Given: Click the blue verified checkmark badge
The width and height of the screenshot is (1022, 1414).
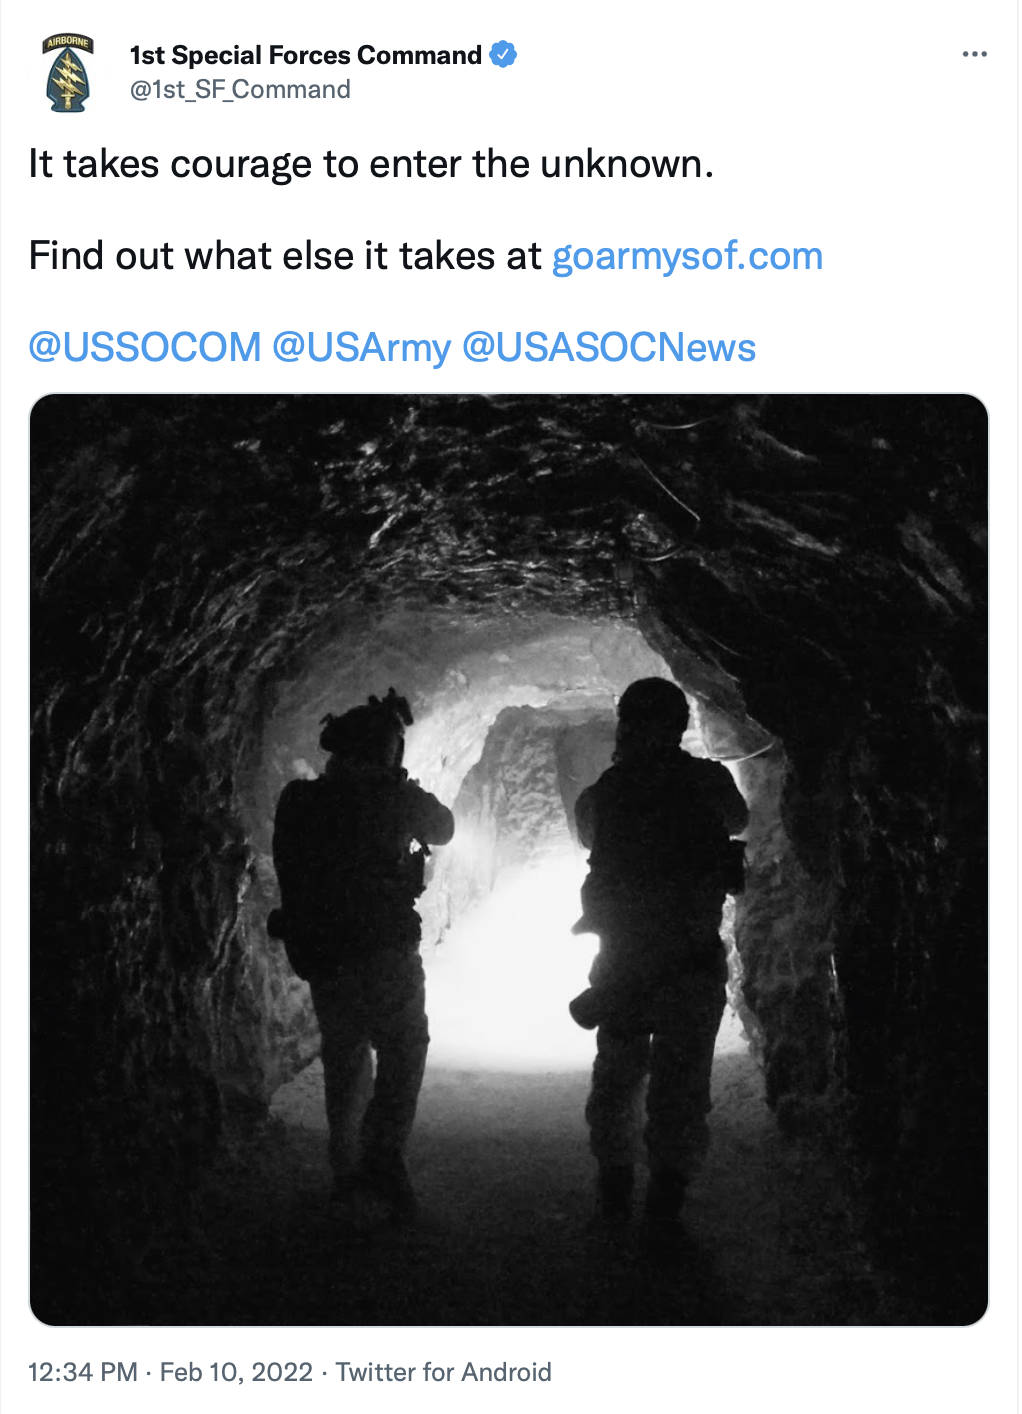Looking at the screenshot, I should pyautogui.click(x=503, y=54).
